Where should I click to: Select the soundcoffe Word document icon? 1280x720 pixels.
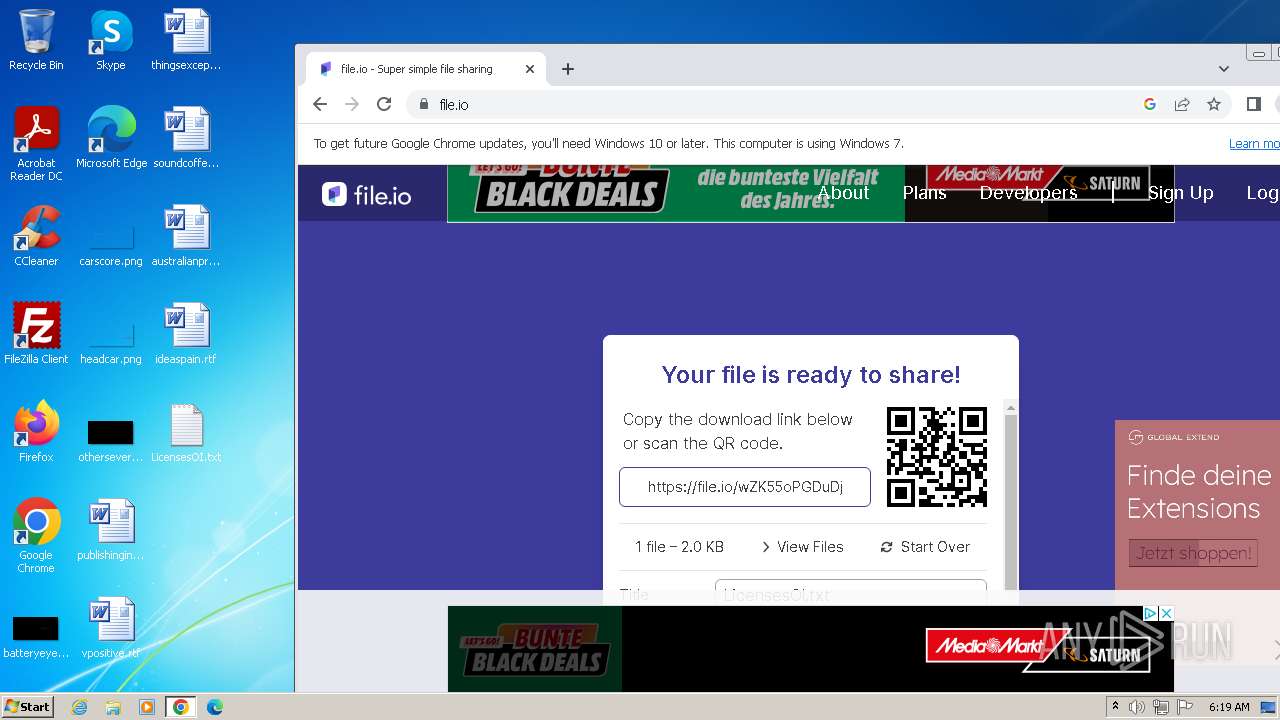coord(186,138)
